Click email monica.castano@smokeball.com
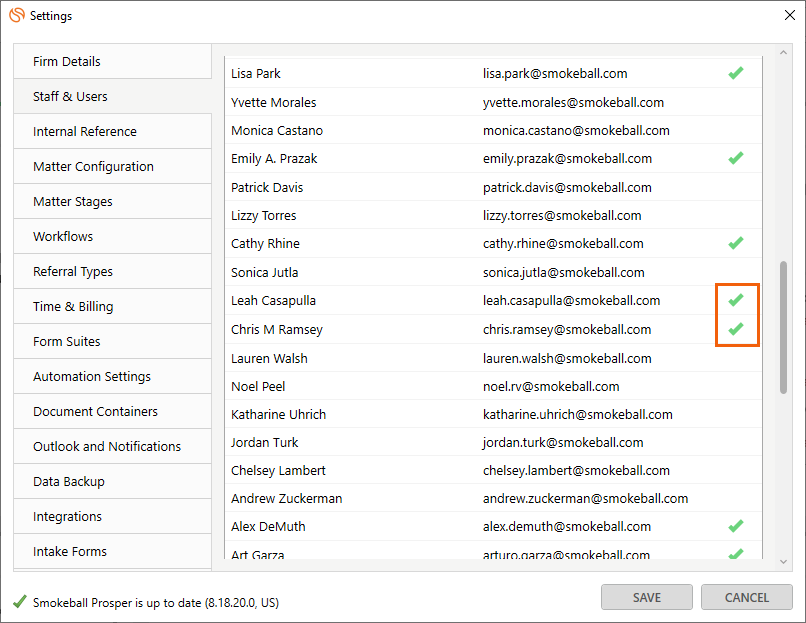Viewport: 806px width, 623px height. tap(576, 131)
